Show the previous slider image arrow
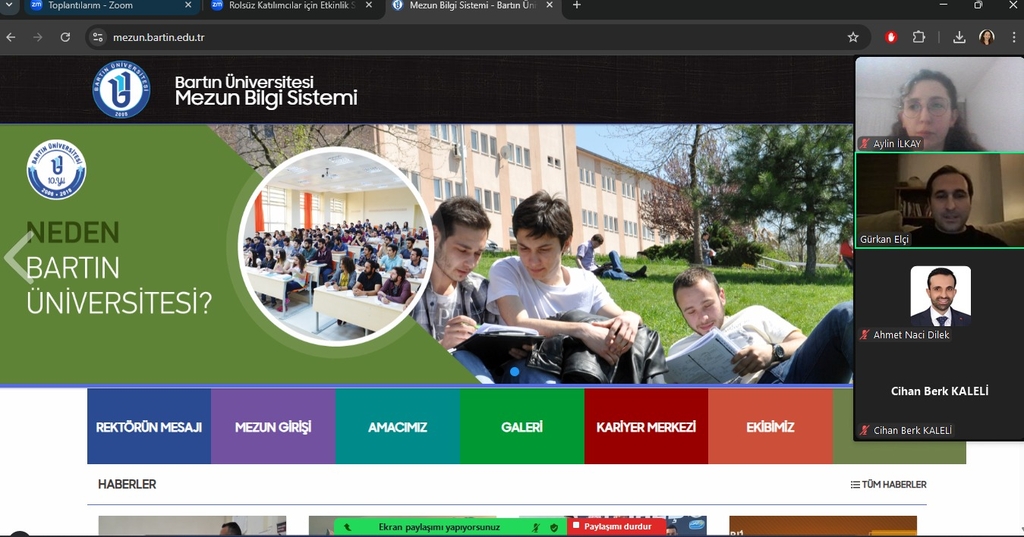1024x537 pixels. pos(18,257)
